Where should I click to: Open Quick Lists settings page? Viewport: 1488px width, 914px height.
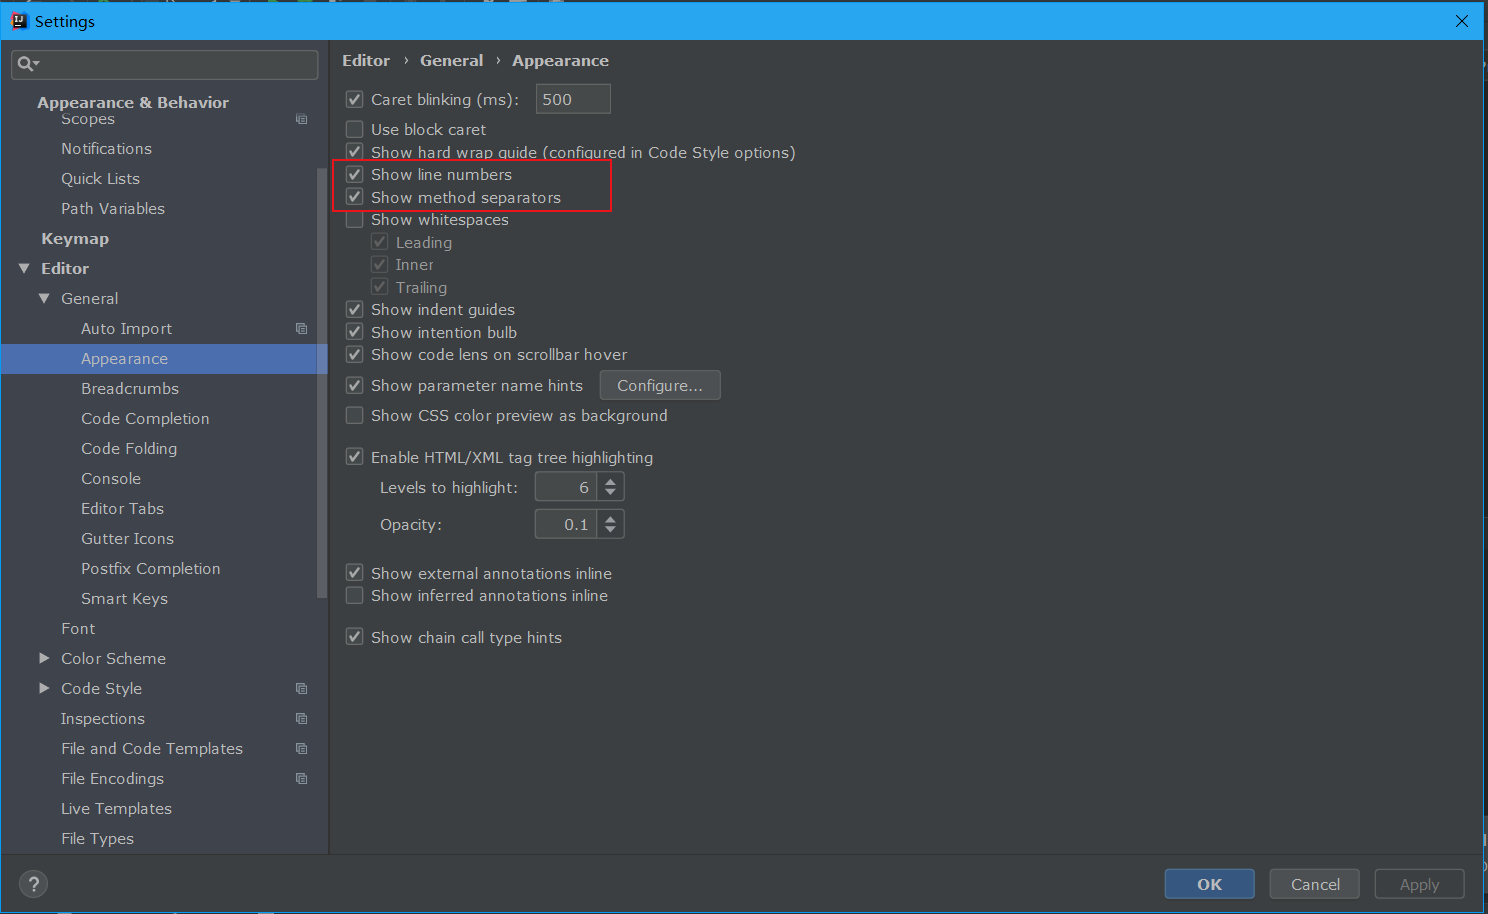100,178
